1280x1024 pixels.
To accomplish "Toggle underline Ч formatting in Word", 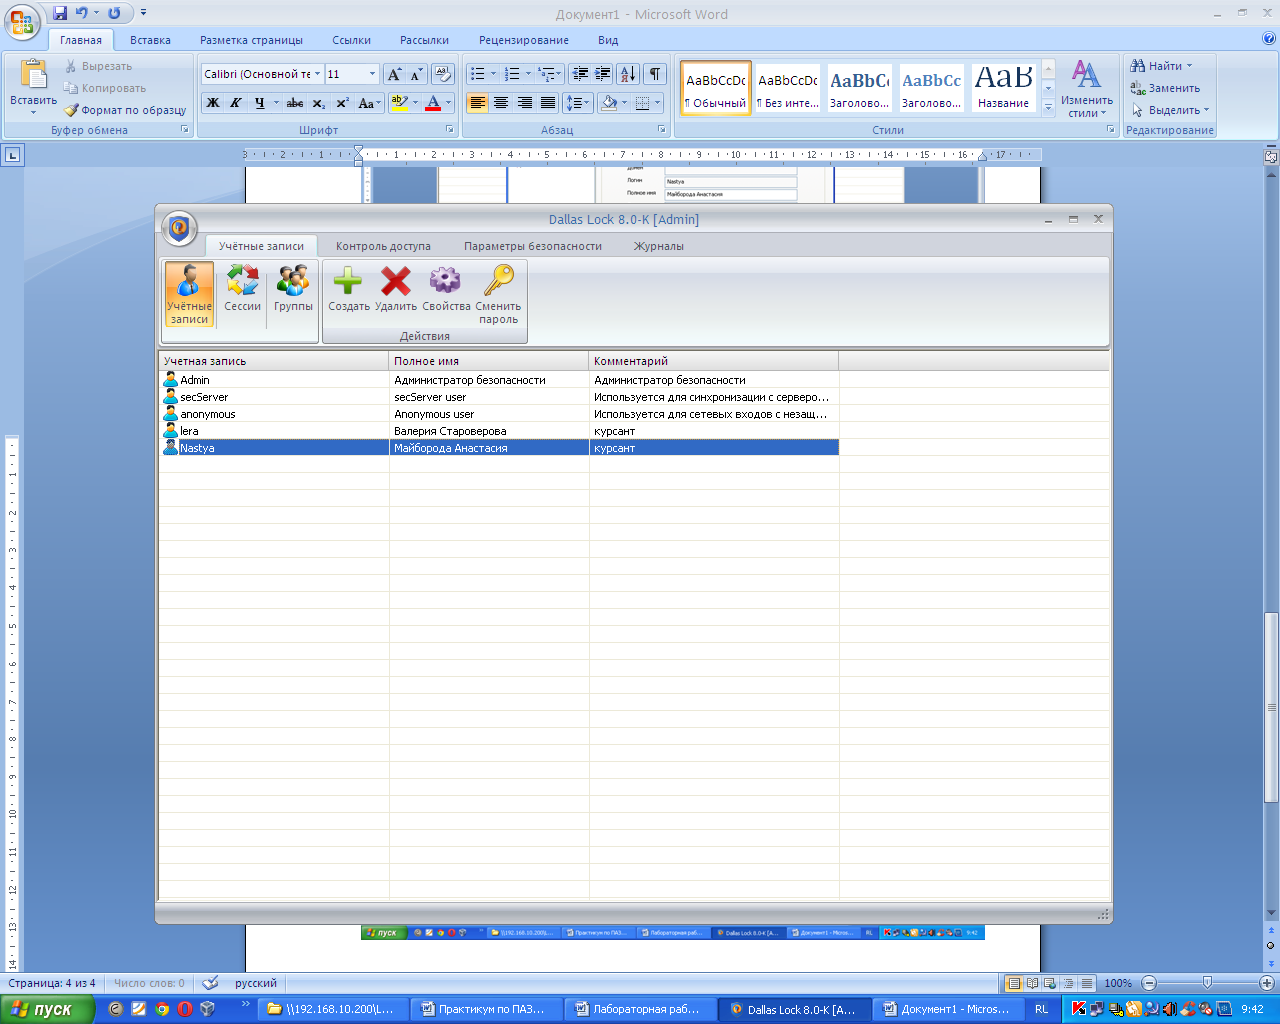I will click(259, 103).
